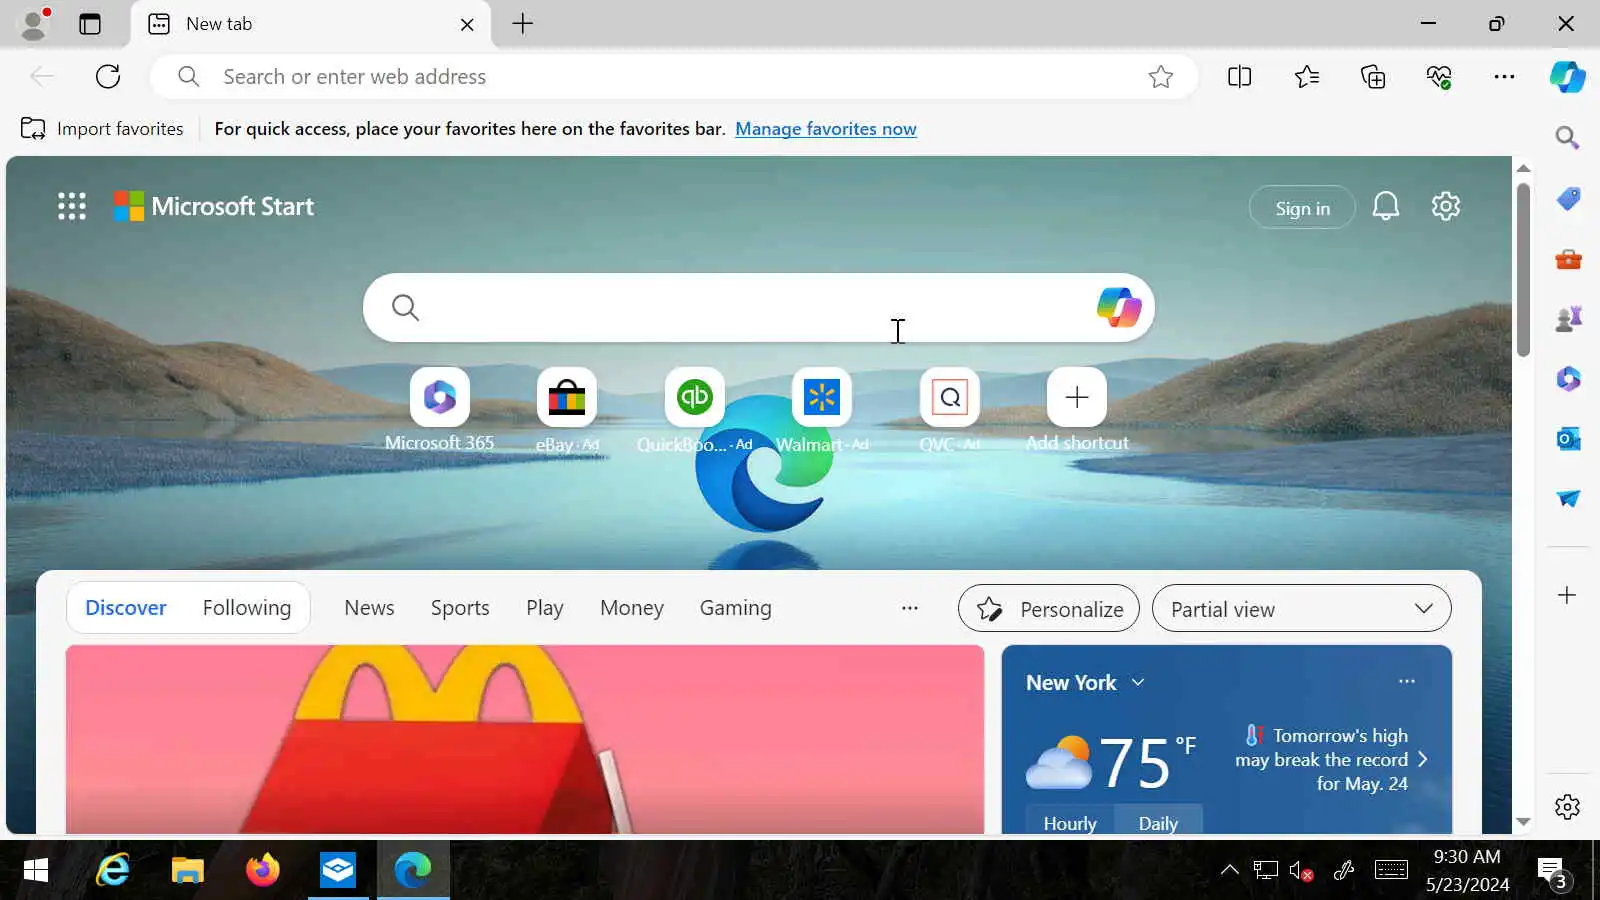
Task: Launch Internet Explorer from taskbar
Action: pyautogui.click(x=112, y=870)
